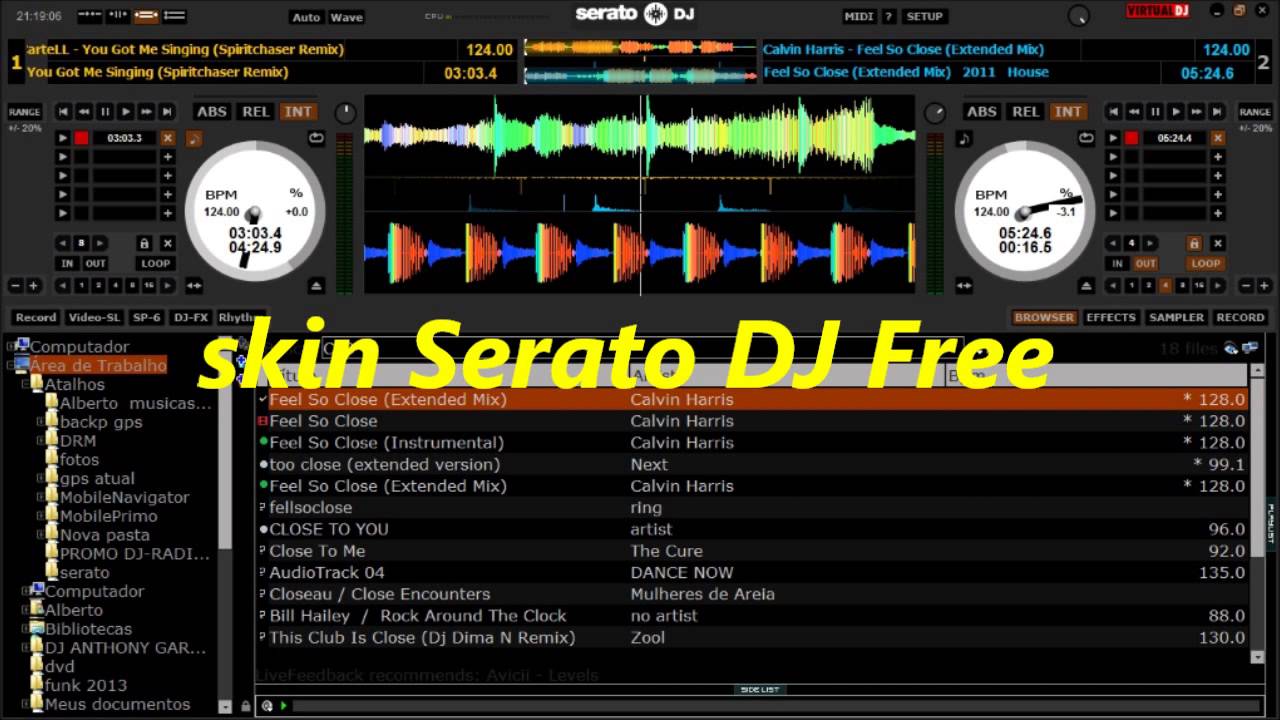Toggle LOOP on deck 2

pyautogui.click(x=1206, y=264)
